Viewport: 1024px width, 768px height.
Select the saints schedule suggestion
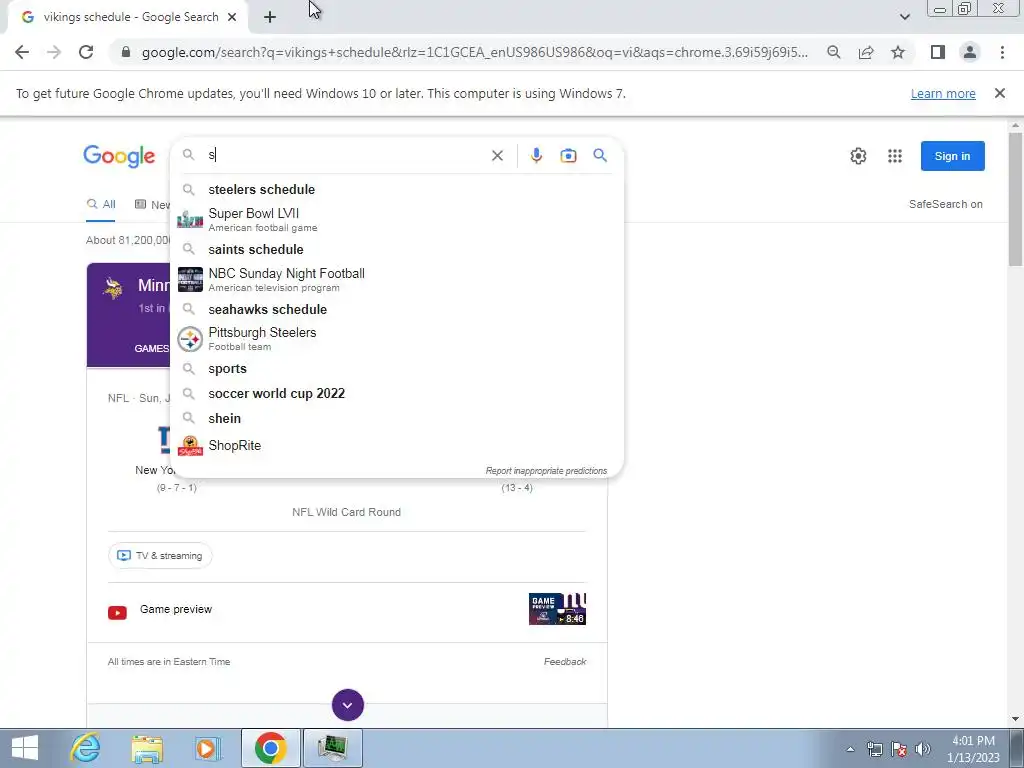pos(396,249)
